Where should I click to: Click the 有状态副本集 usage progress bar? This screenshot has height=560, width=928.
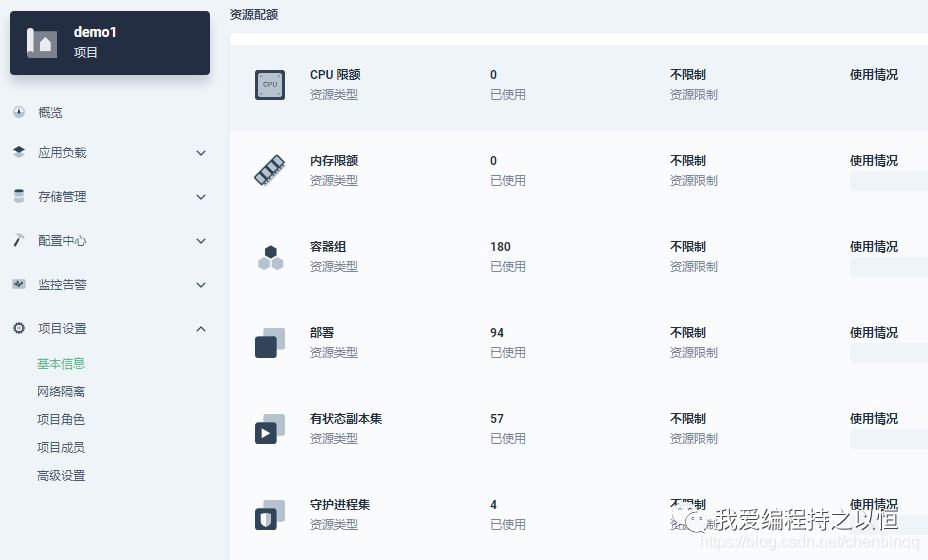[x=889, y=439]
